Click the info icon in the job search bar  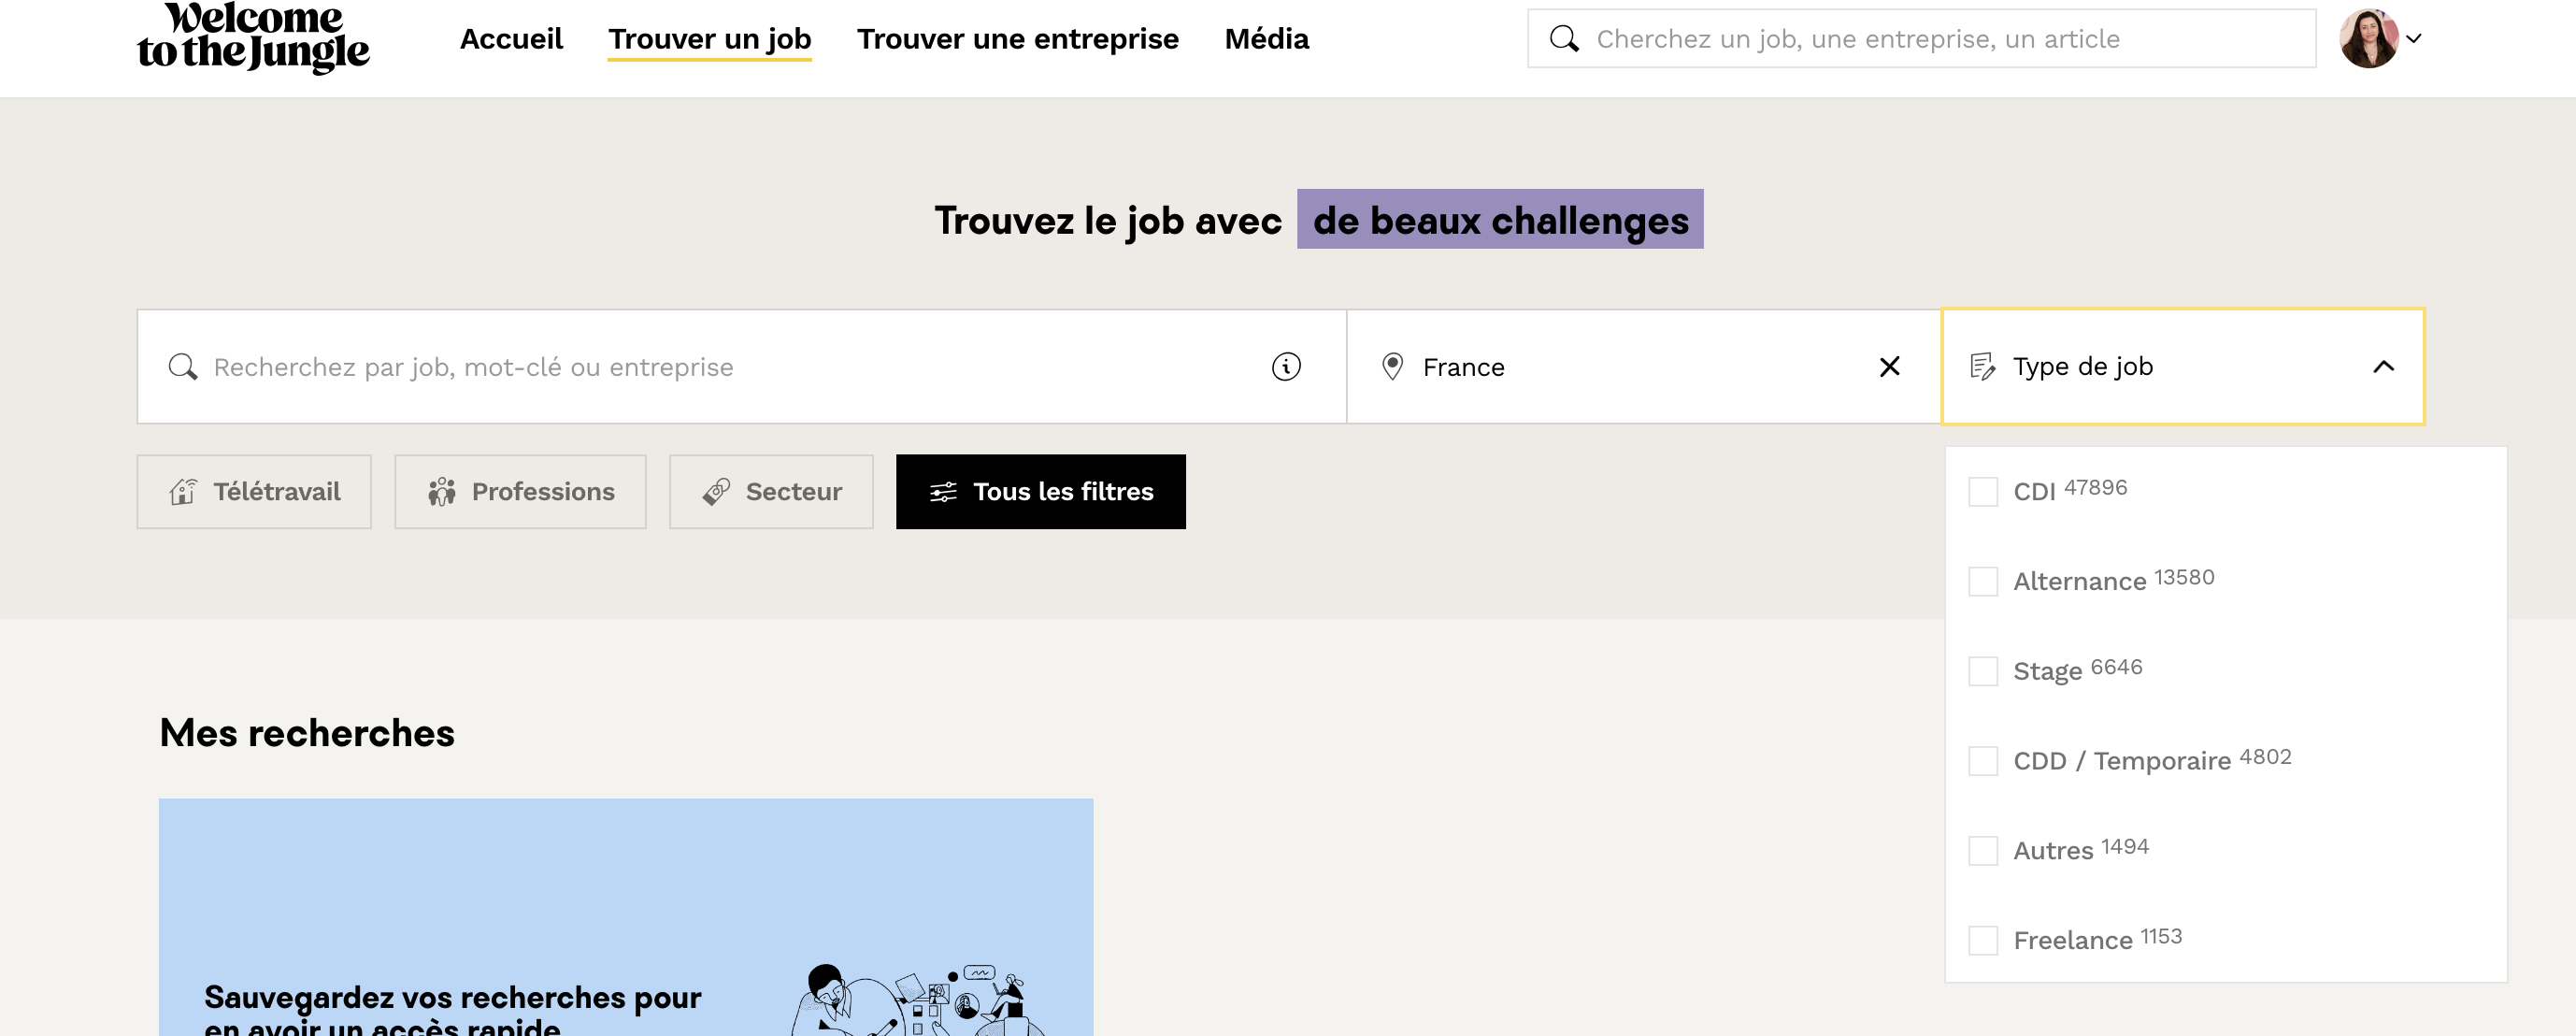click(x=1286, y=367)
